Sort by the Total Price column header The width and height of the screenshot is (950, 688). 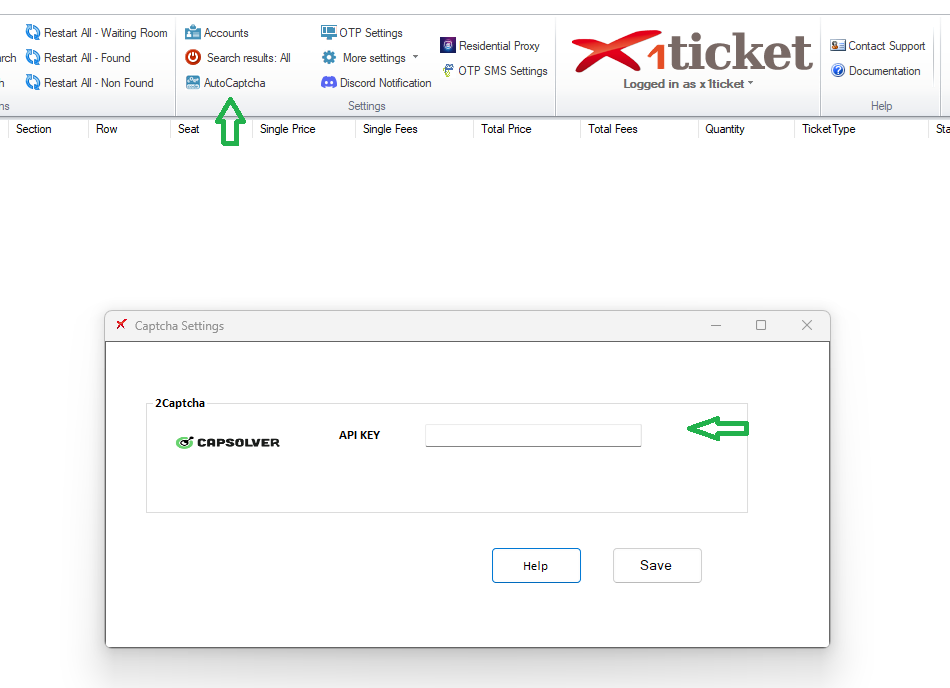tap(506, 129)
